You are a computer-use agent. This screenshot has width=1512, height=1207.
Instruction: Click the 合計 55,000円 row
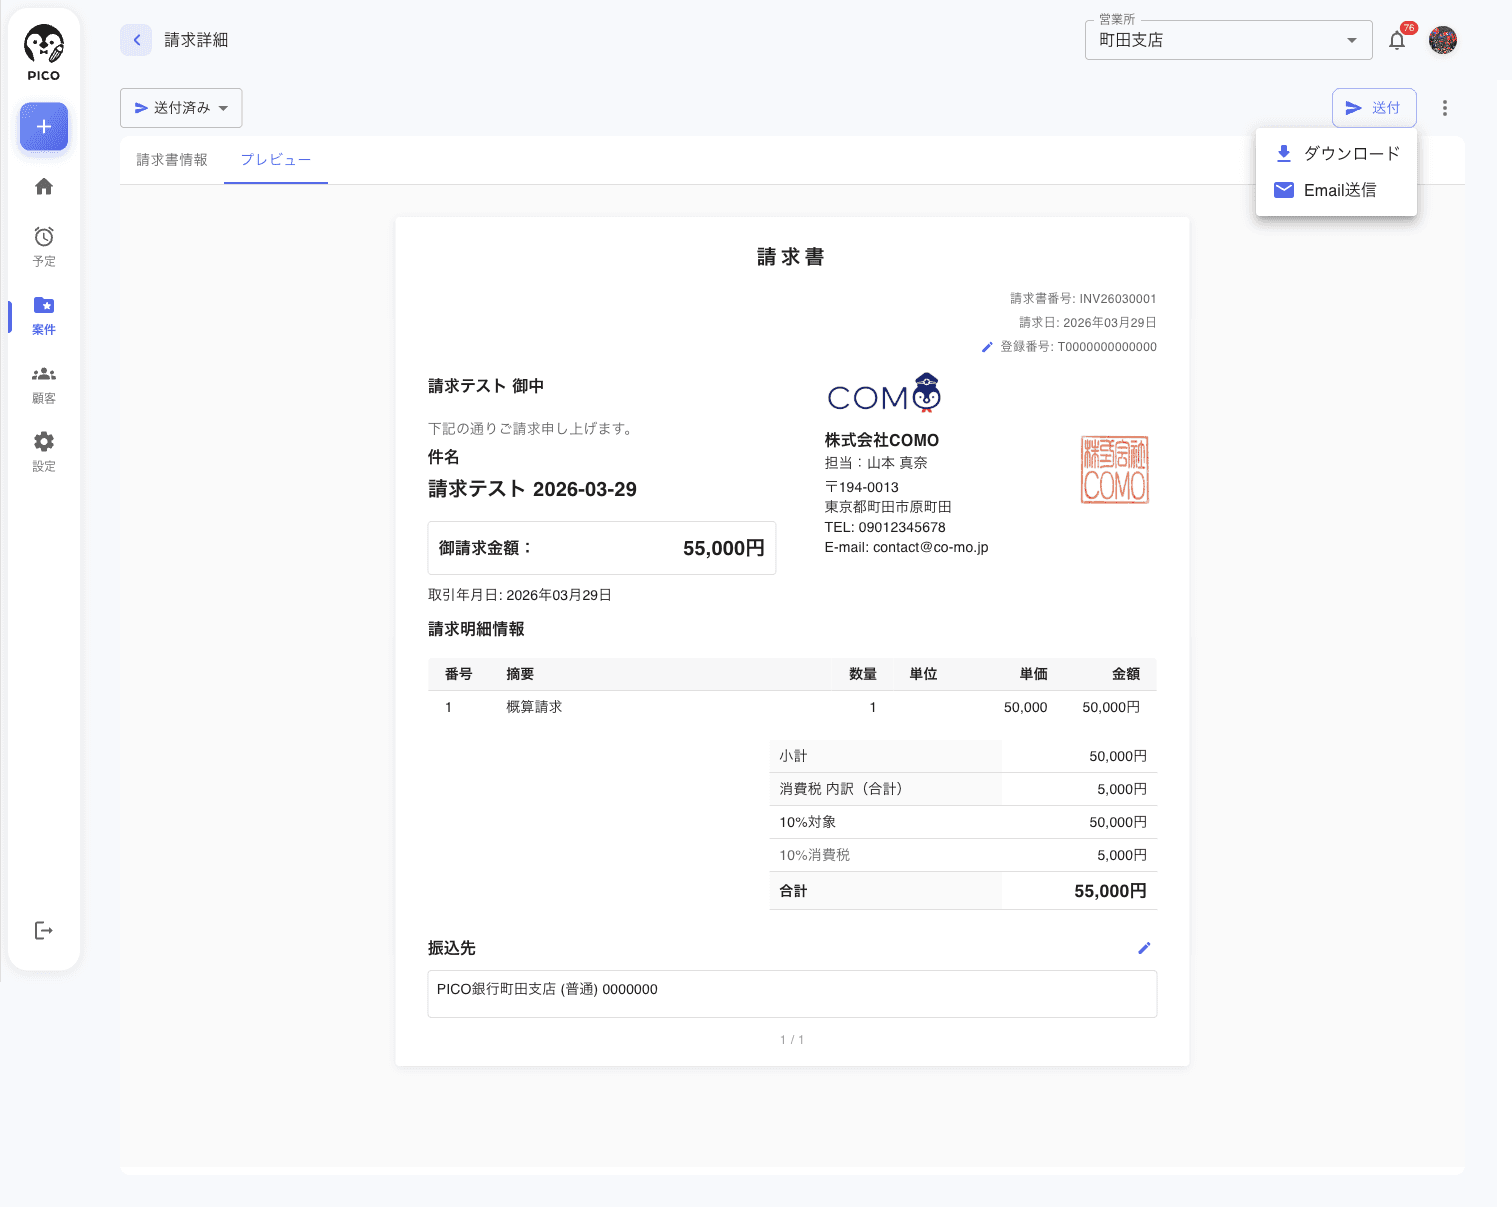963,891
